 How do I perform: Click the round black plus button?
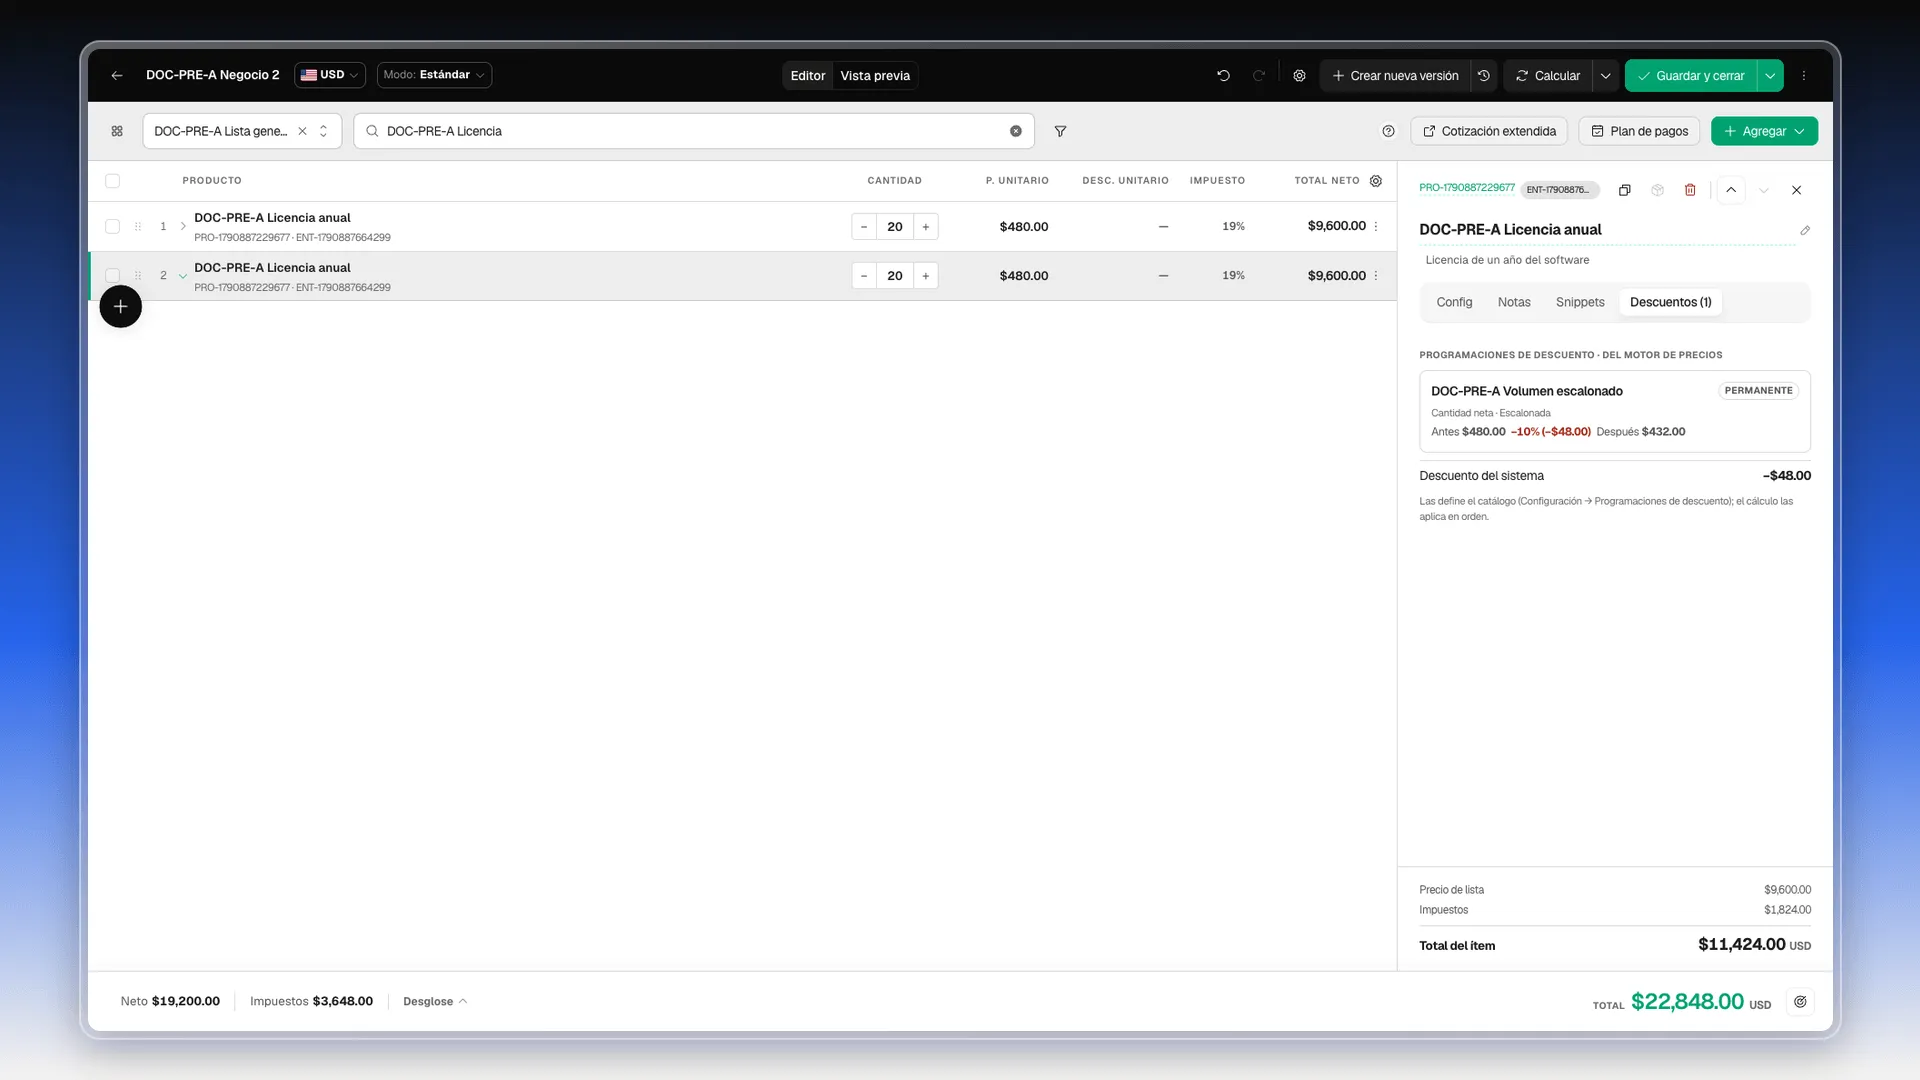pyautogui.click(x=120, y=306)
